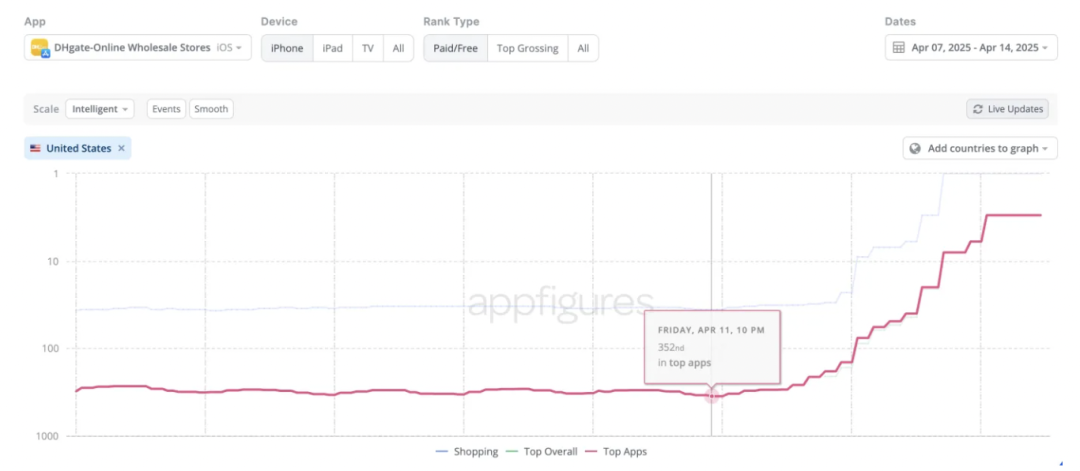The width and height of the screenshot is (1080, 471).
Task: Click the United States flag icon
Action: click(36, 148)
